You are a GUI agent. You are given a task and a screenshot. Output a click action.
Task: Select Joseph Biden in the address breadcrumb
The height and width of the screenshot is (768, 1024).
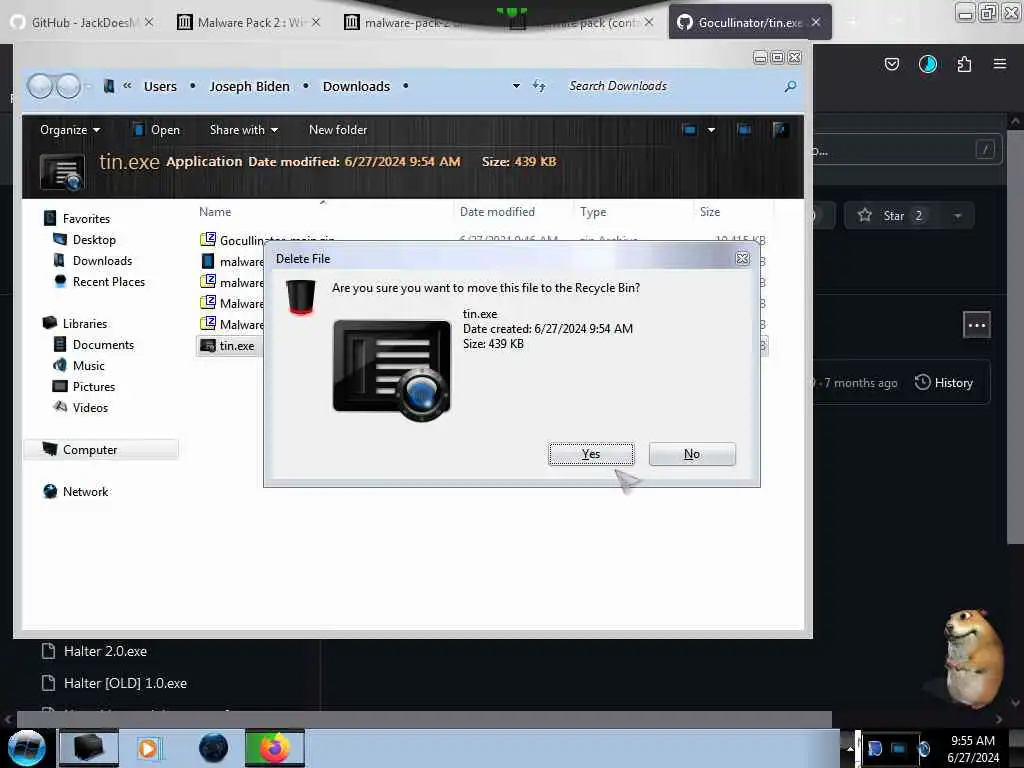point(249,86)
